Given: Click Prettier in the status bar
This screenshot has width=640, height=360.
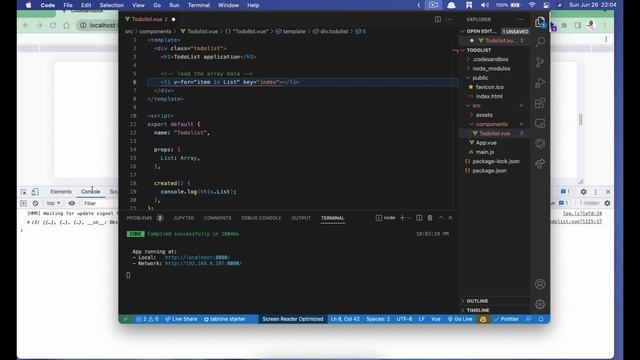Looking at the screenshot, I should click(506, 319).
